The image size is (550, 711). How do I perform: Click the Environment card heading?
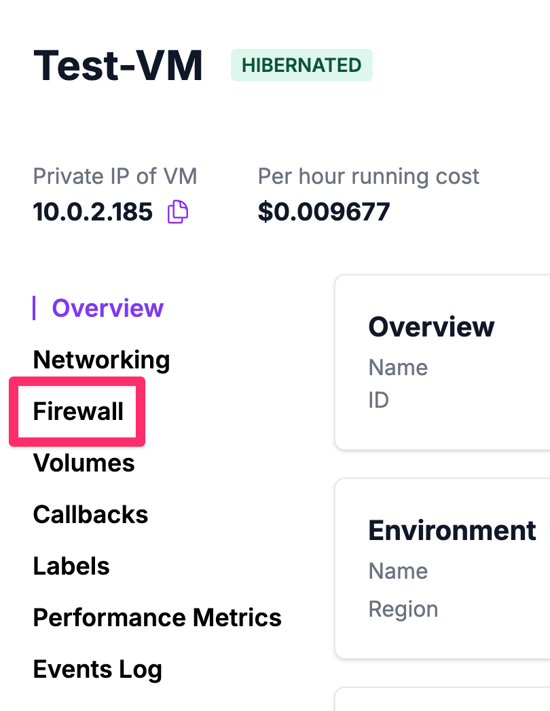click(x=452, y=530)
